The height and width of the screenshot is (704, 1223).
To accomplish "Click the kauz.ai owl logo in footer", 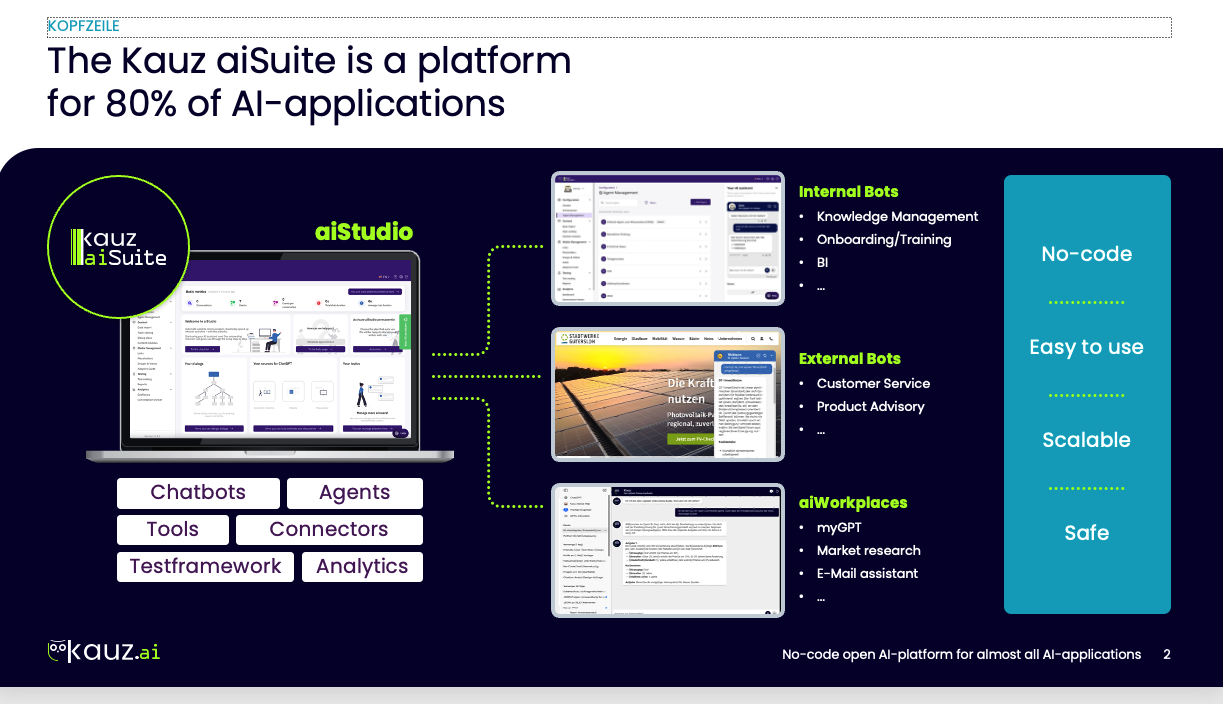I will pos(104,651).
